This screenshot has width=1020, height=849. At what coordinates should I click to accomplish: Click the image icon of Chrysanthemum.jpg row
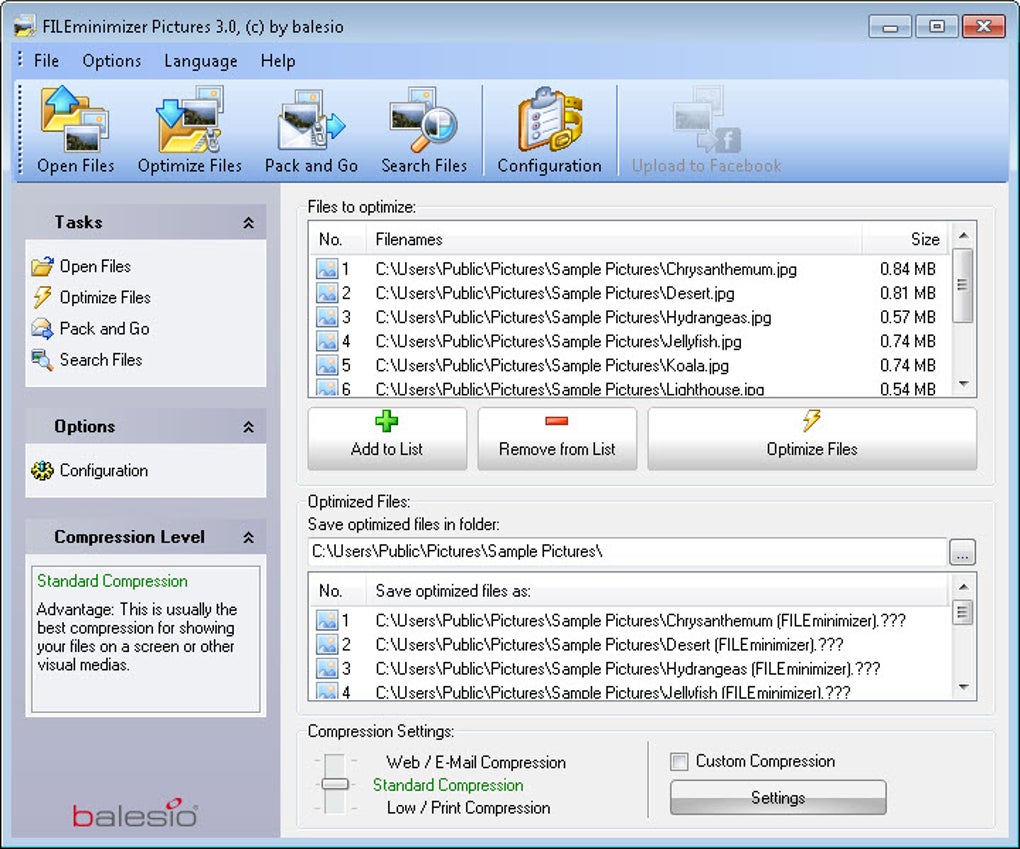point(327,269)
